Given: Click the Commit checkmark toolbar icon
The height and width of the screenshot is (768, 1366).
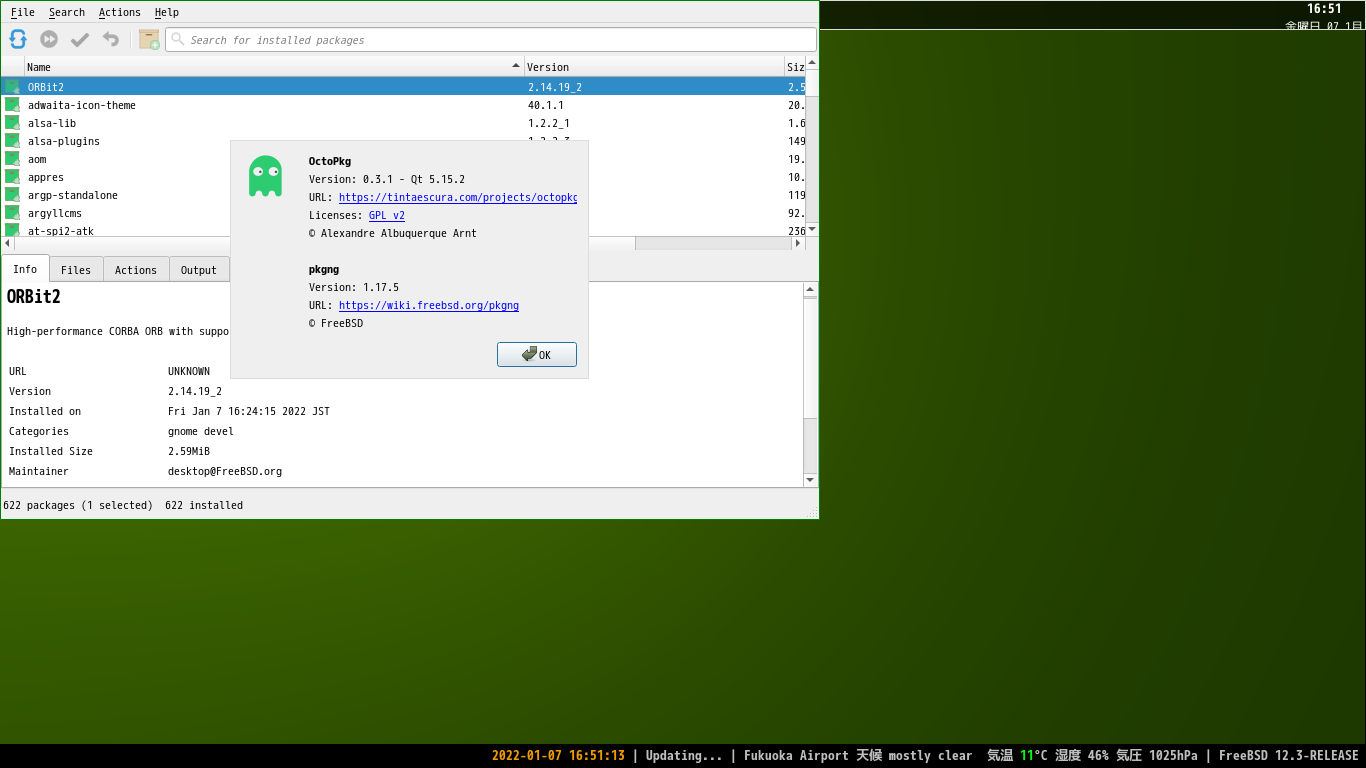Looking at the screenshot, I should pos(80,39).
